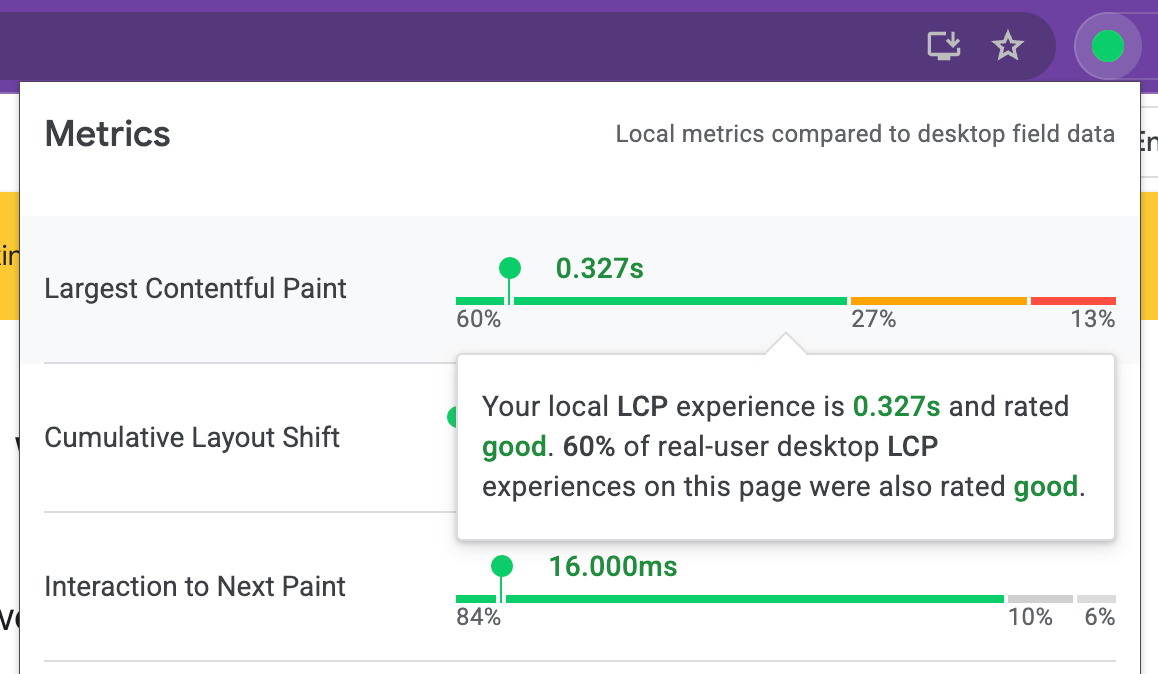1158x674 pixels.
Task: Click the desktop field data subtitle text
Action: pos(864,134)
